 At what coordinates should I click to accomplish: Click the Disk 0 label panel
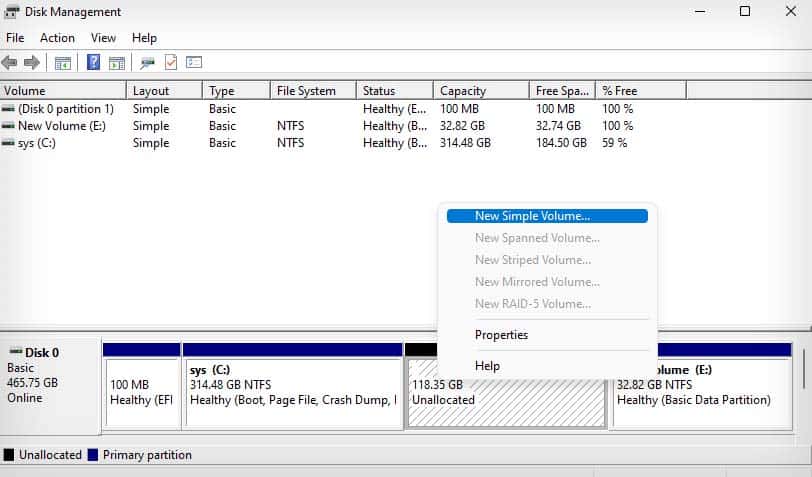pyautogui.click(x=50, y=386)
